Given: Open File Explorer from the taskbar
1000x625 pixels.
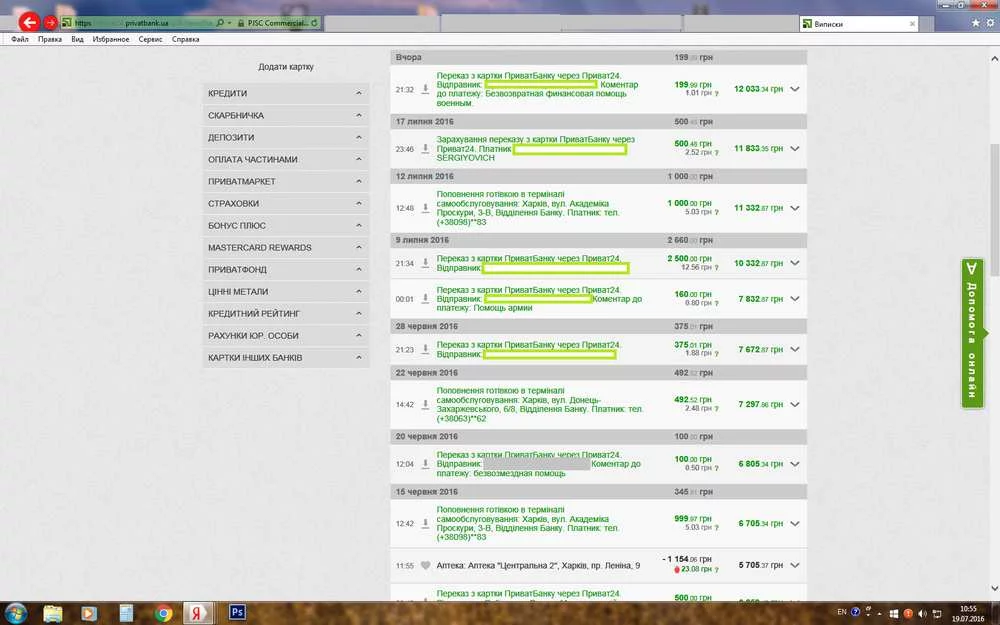Looking at the screenshot, I should (53, 614).
